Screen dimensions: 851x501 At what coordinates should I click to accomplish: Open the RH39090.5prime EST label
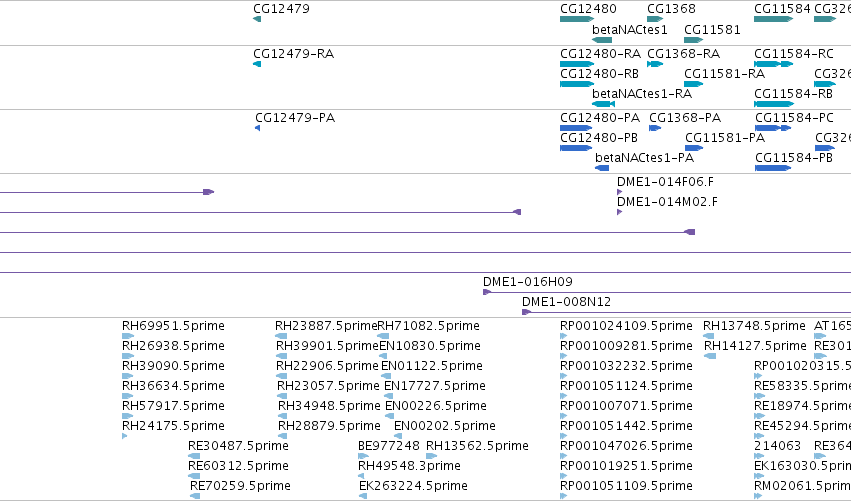(173, 366)
